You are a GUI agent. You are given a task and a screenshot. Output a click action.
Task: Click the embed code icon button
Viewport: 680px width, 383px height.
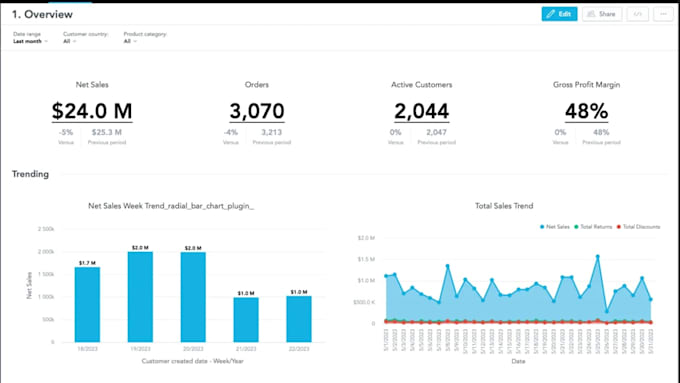tap(638, 14)
